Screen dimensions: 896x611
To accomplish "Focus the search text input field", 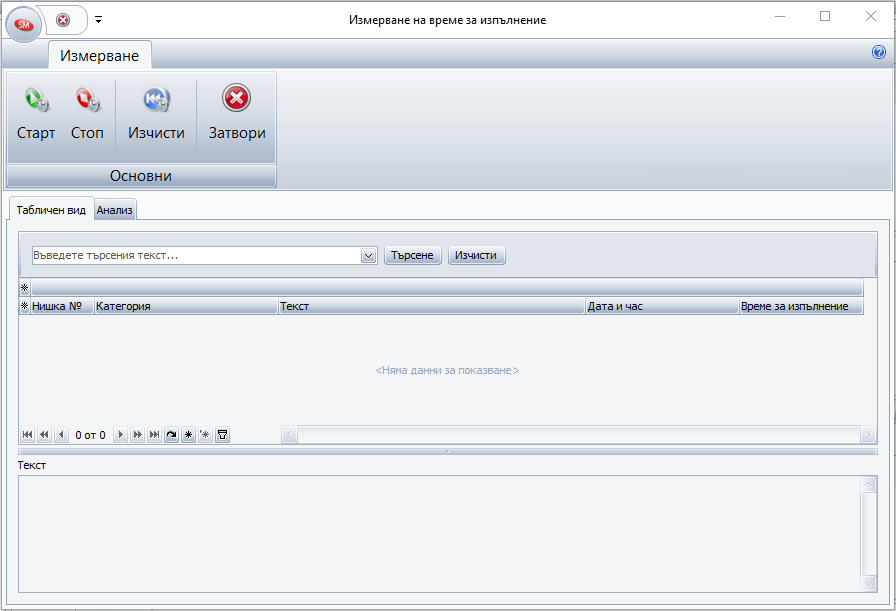I will (x=197, y=255).
